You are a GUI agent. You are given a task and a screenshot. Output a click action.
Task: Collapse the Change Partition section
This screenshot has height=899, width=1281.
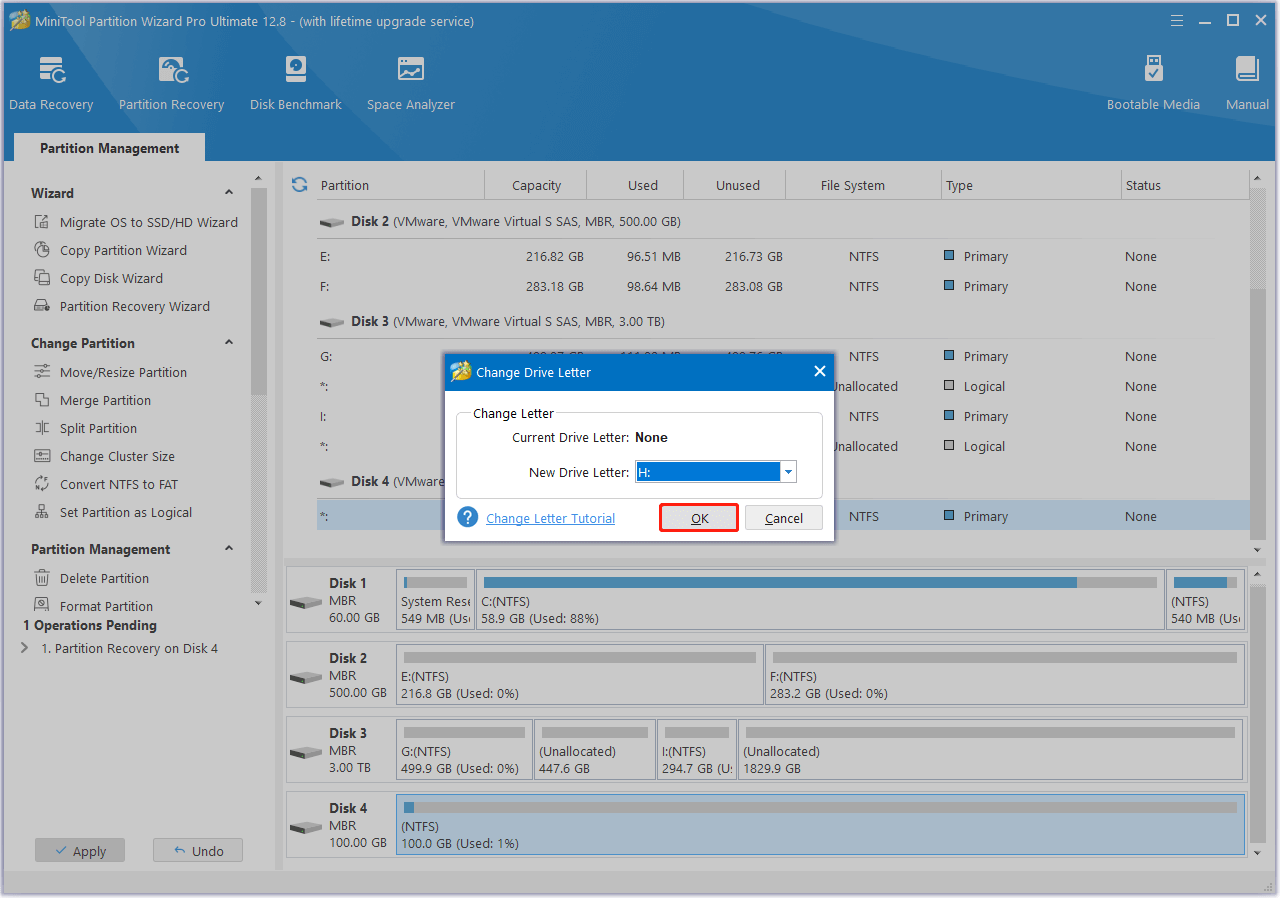229,343
